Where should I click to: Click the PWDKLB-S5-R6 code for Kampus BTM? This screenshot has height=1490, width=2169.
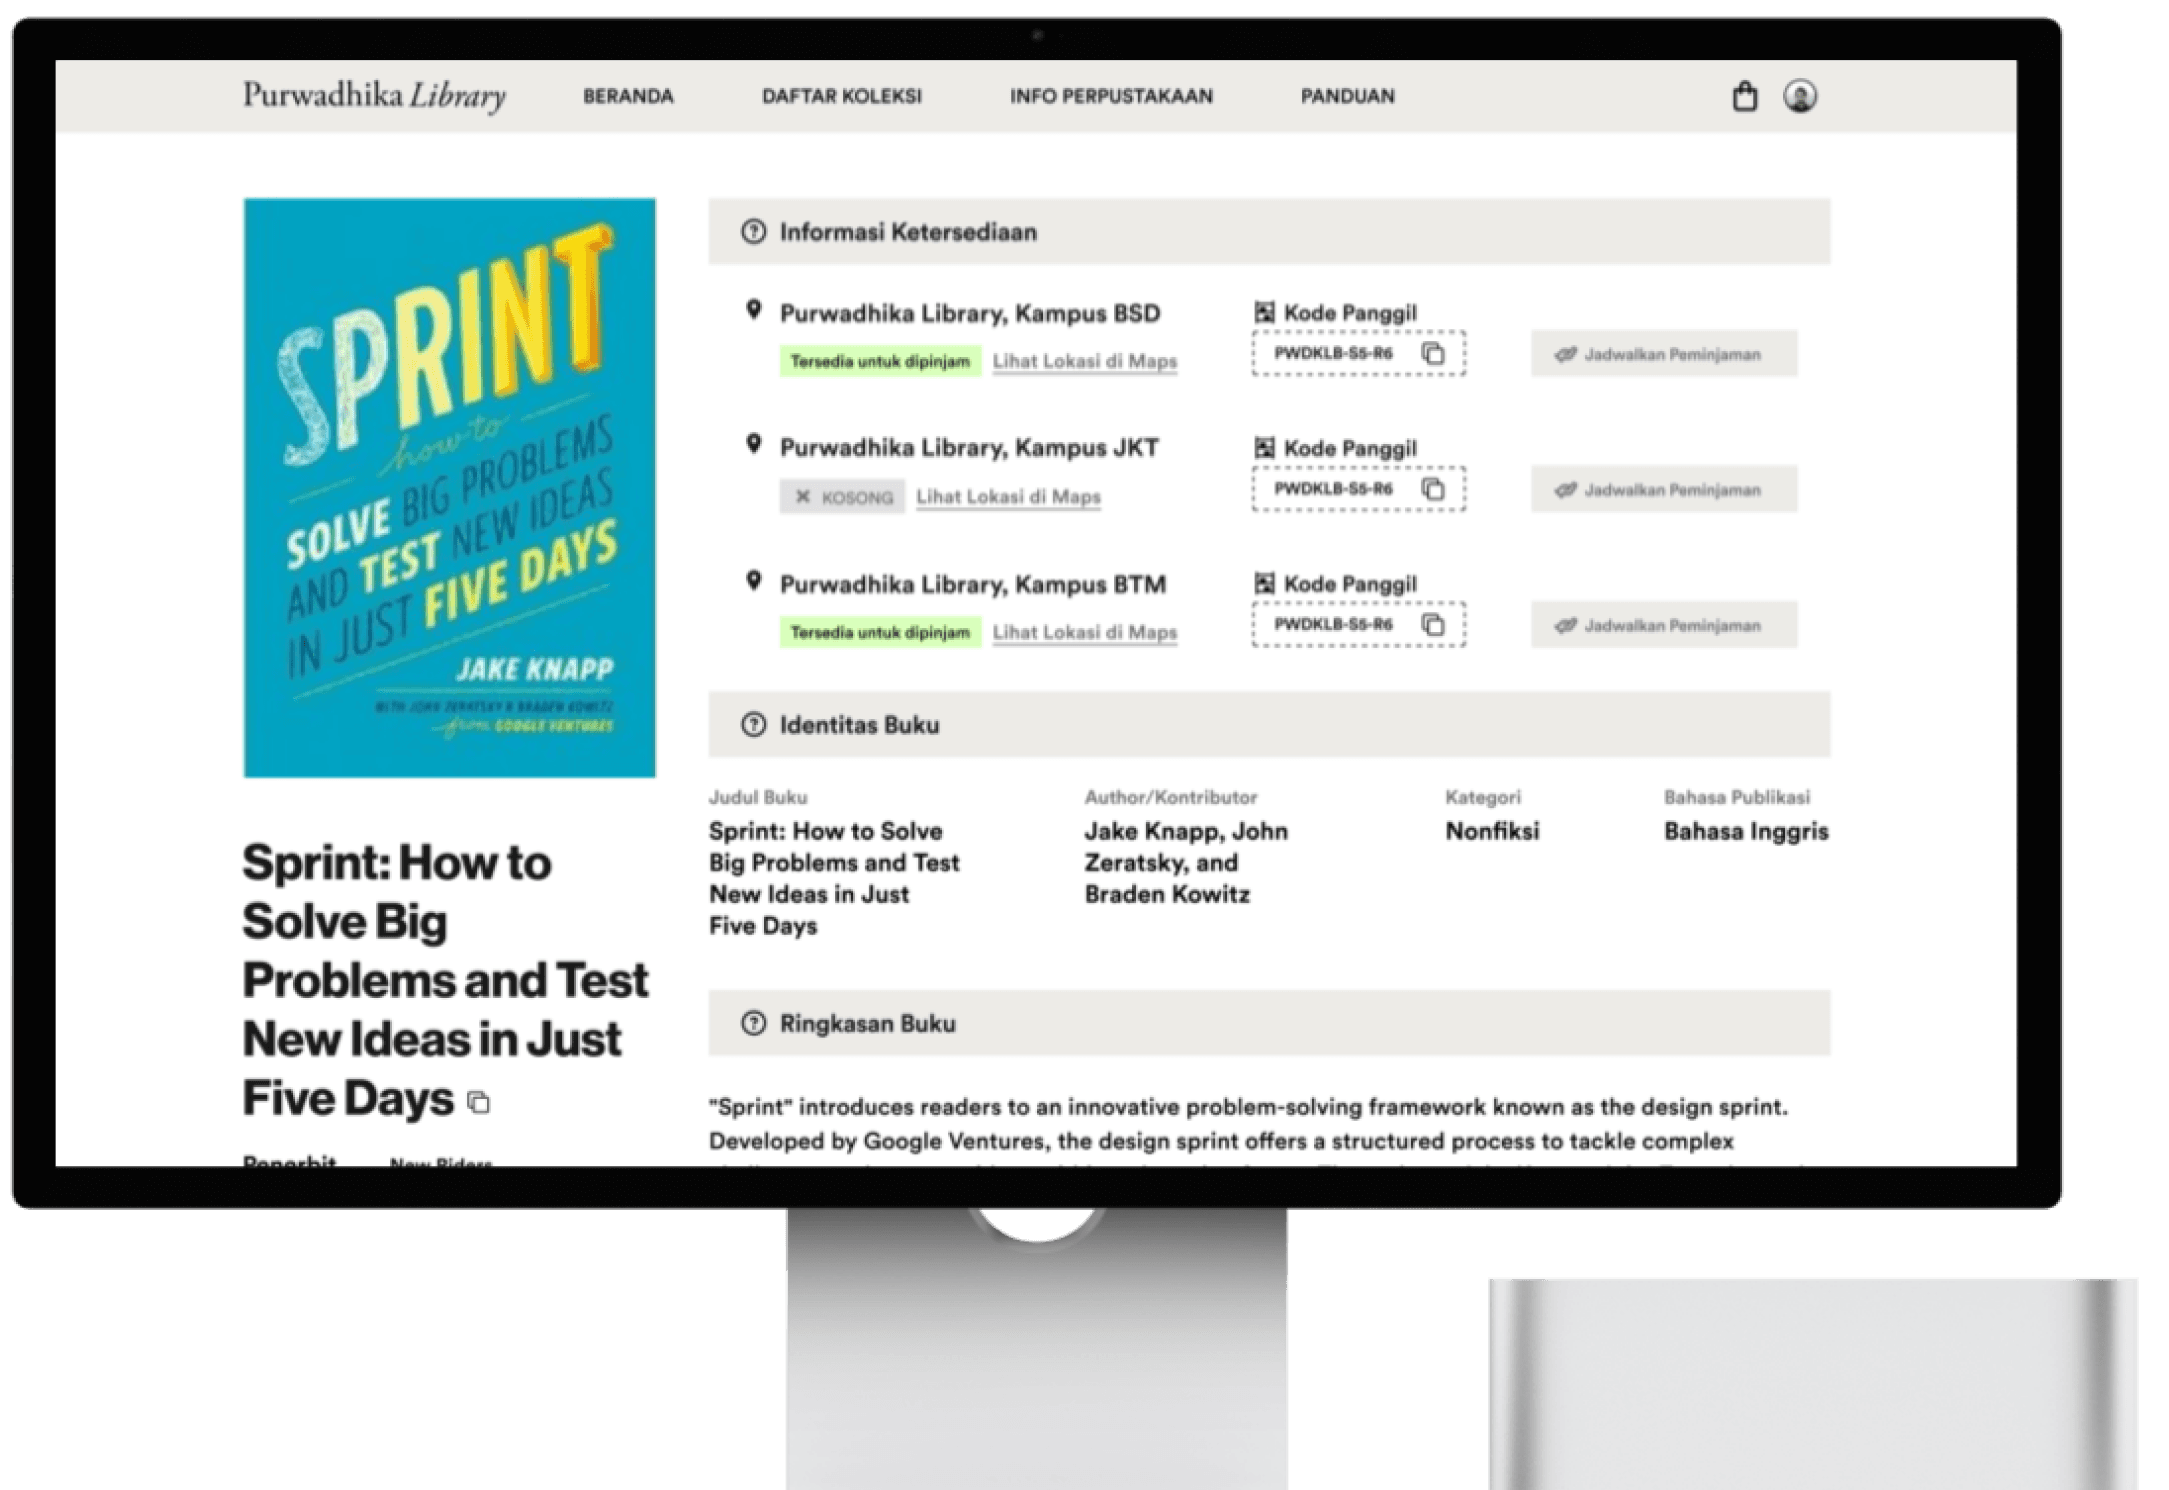[1332, 625]
